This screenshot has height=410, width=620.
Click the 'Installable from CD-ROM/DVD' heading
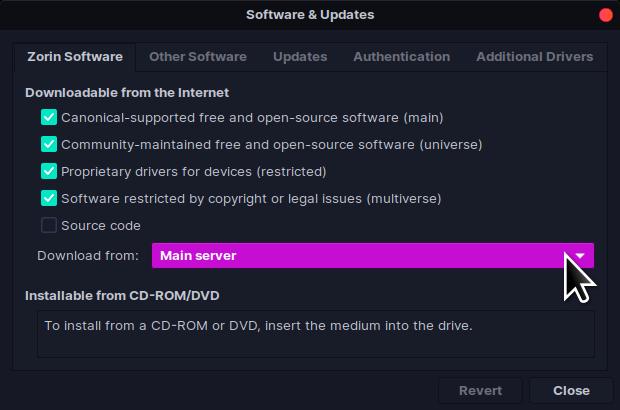point(122,296)
